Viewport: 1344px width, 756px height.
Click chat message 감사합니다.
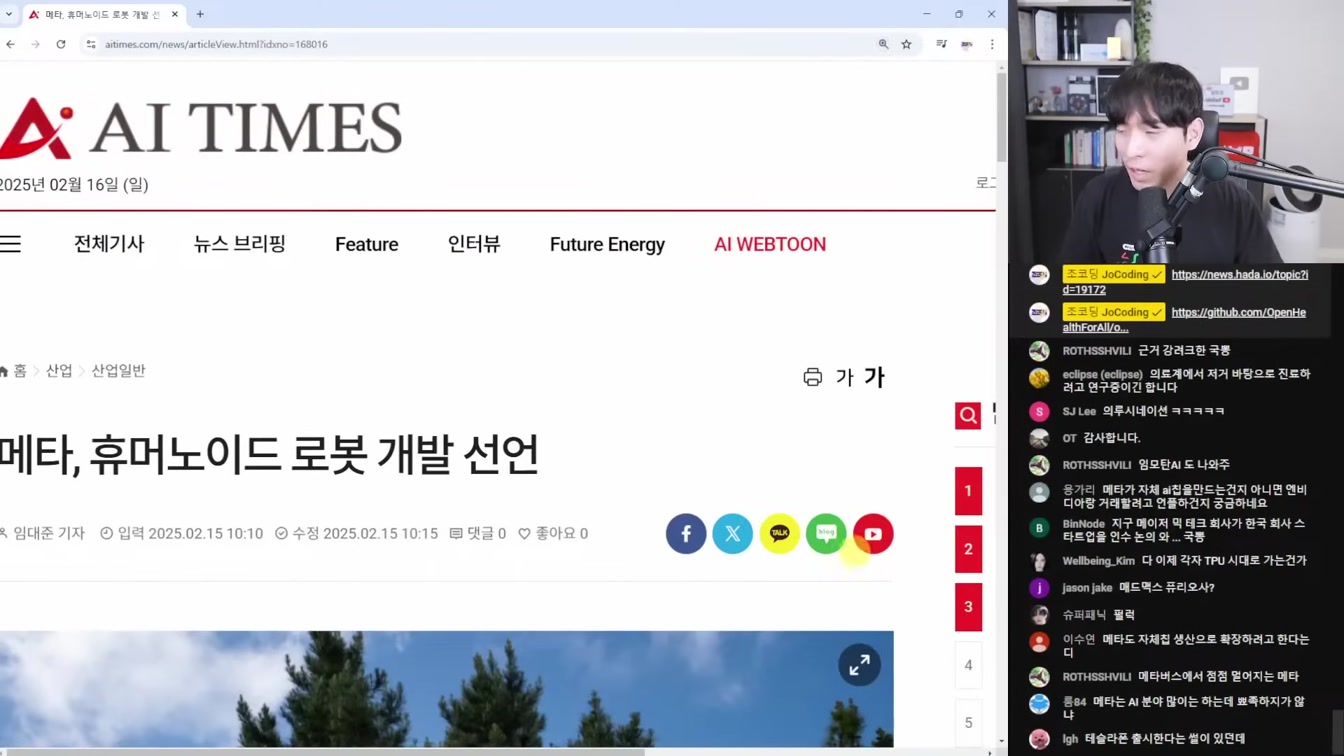[1112, 438]
